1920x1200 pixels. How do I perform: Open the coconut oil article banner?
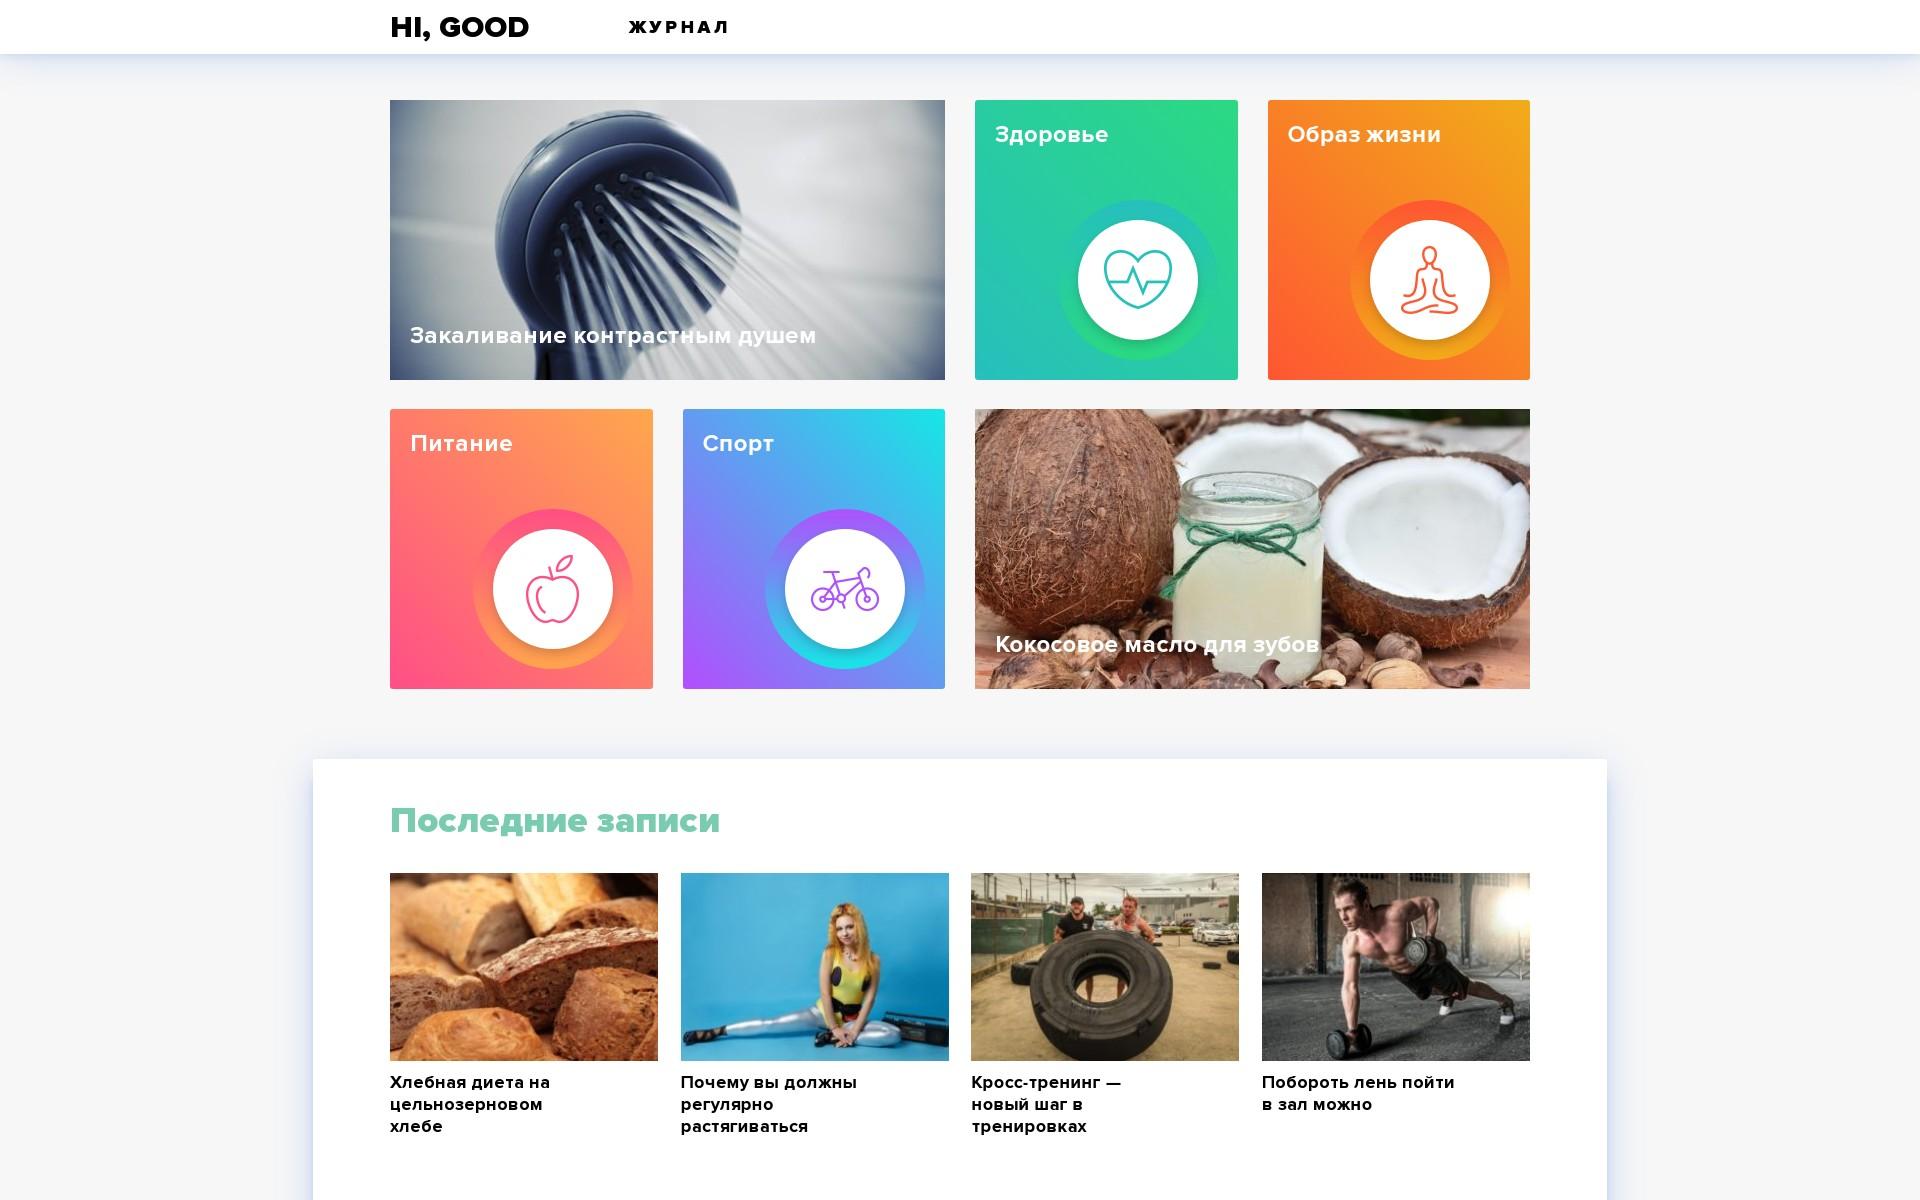tap(1252, 549)
